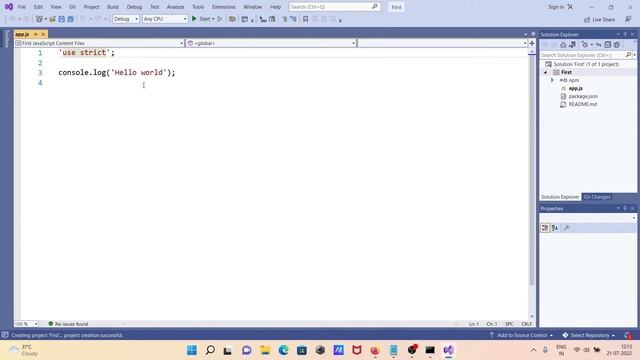The image size is (640, 360).
Task: Select app.js in Solution Explorer
Action: point(575,88)
